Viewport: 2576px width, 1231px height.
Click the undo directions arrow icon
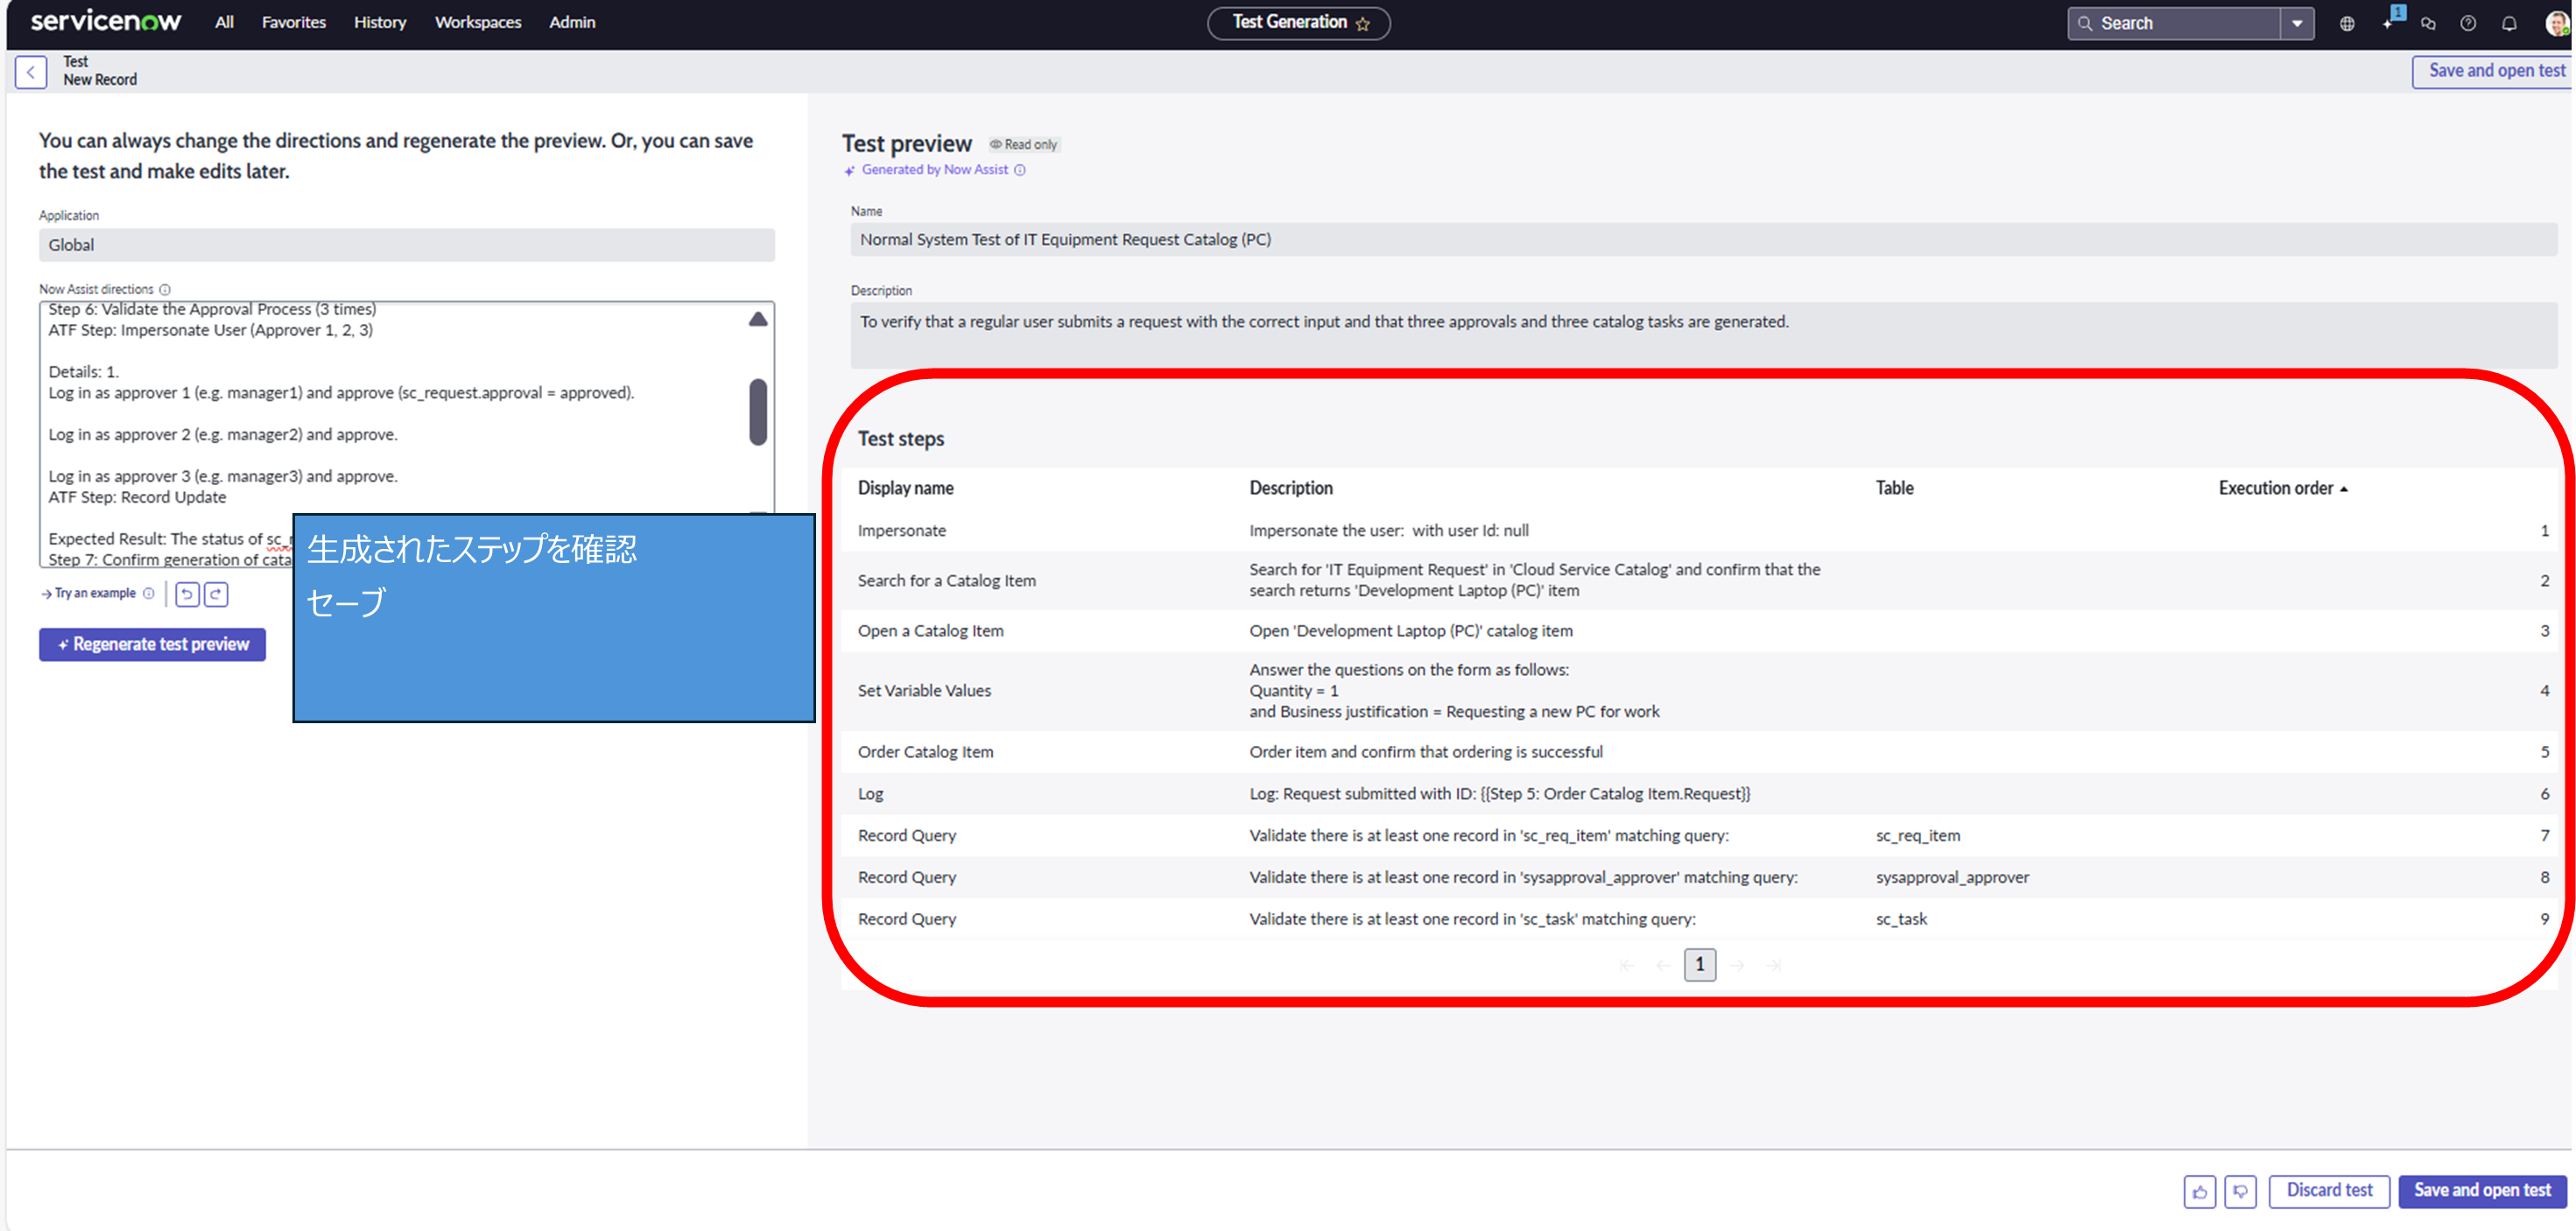pyautogui.click(x=187, y=594)
